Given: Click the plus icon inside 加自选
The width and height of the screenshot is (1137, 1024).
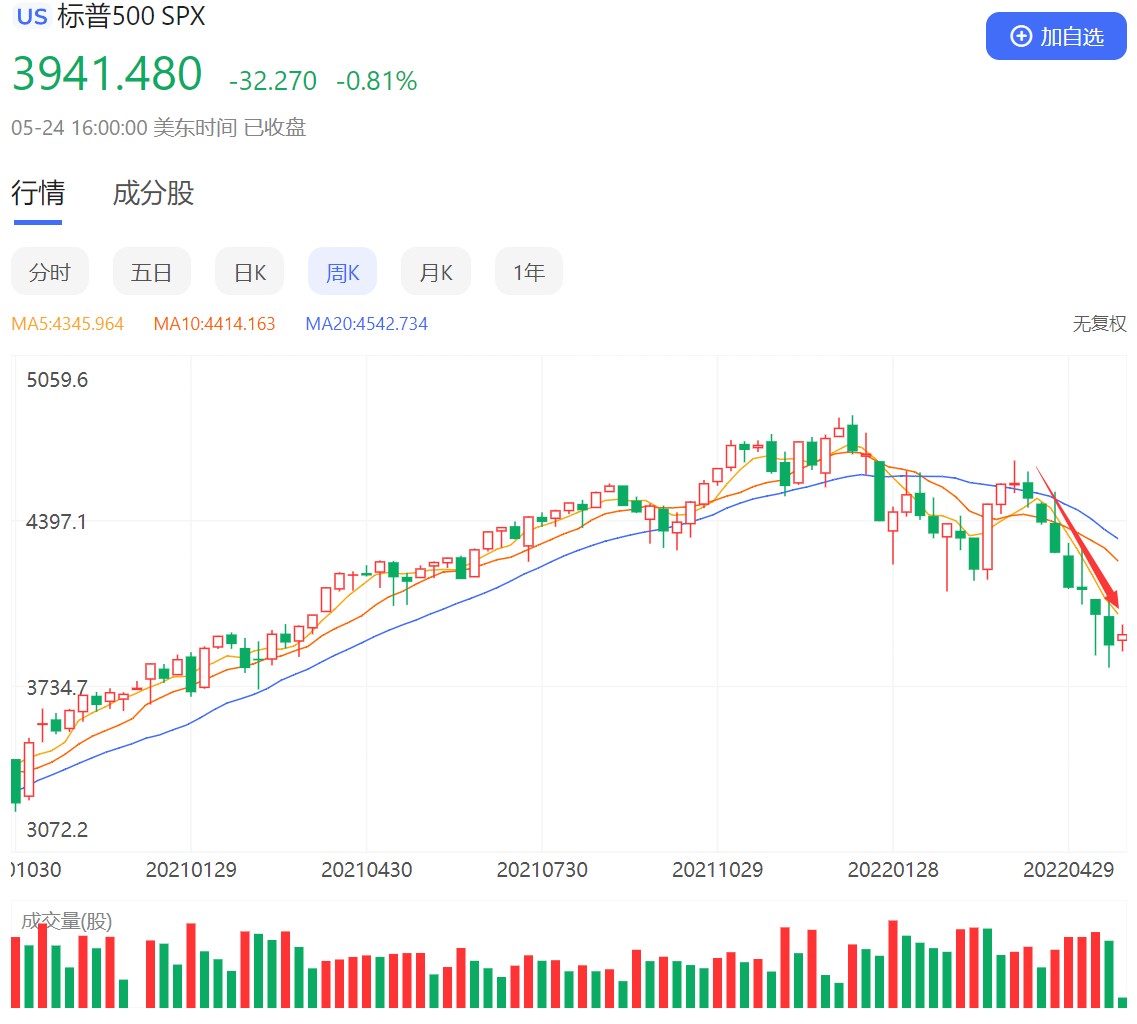Looking at the screenshot, I should [1021, 37].
